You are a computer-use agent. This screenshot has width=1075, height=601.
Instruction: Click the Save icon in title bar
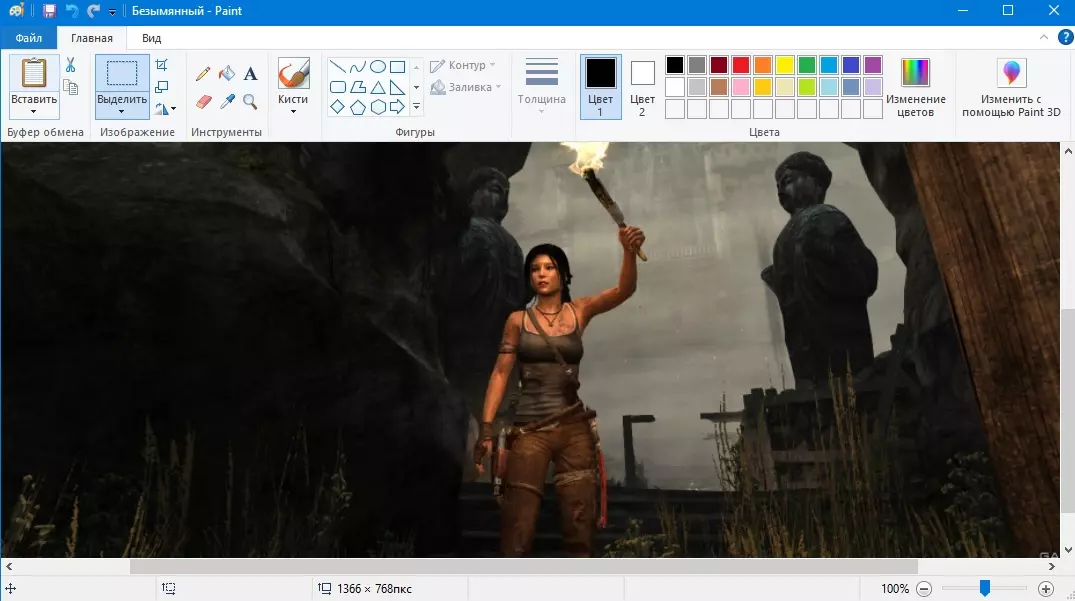(x=49, y=11)
